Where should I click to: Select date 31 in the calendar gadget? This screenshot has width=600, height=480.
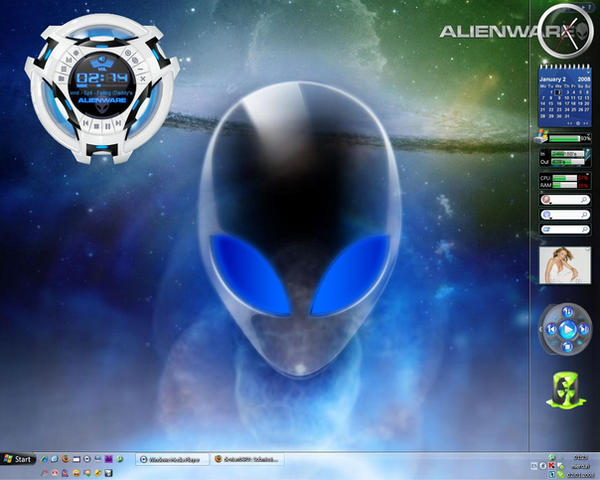coord(567,116)
